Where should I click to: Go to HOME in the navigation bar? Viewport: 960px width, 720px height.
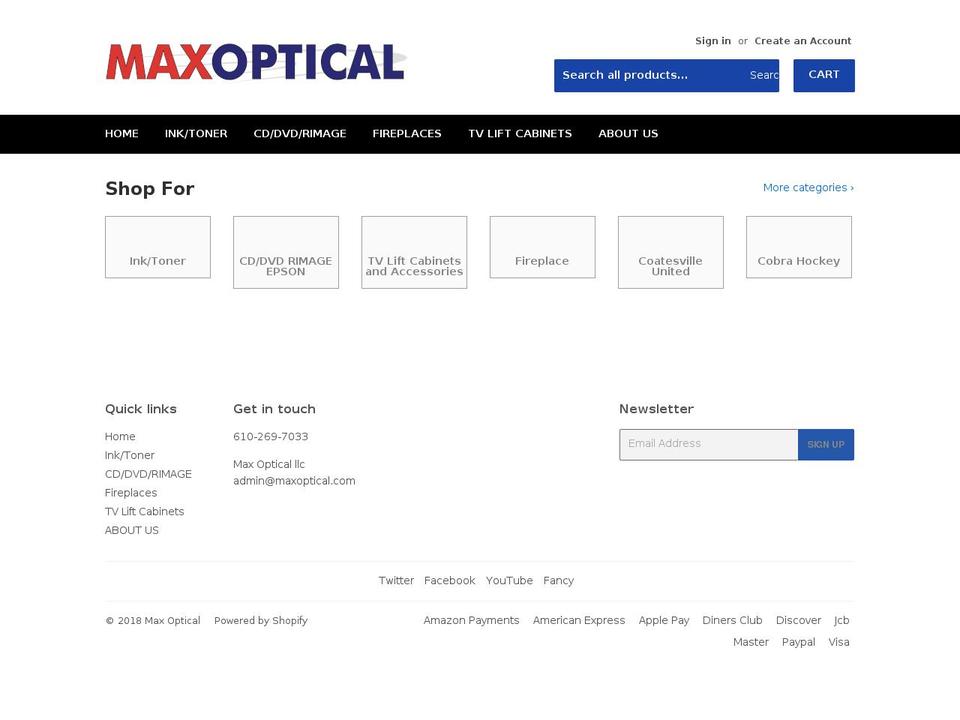pyautogui.click(x=121, y=133)
